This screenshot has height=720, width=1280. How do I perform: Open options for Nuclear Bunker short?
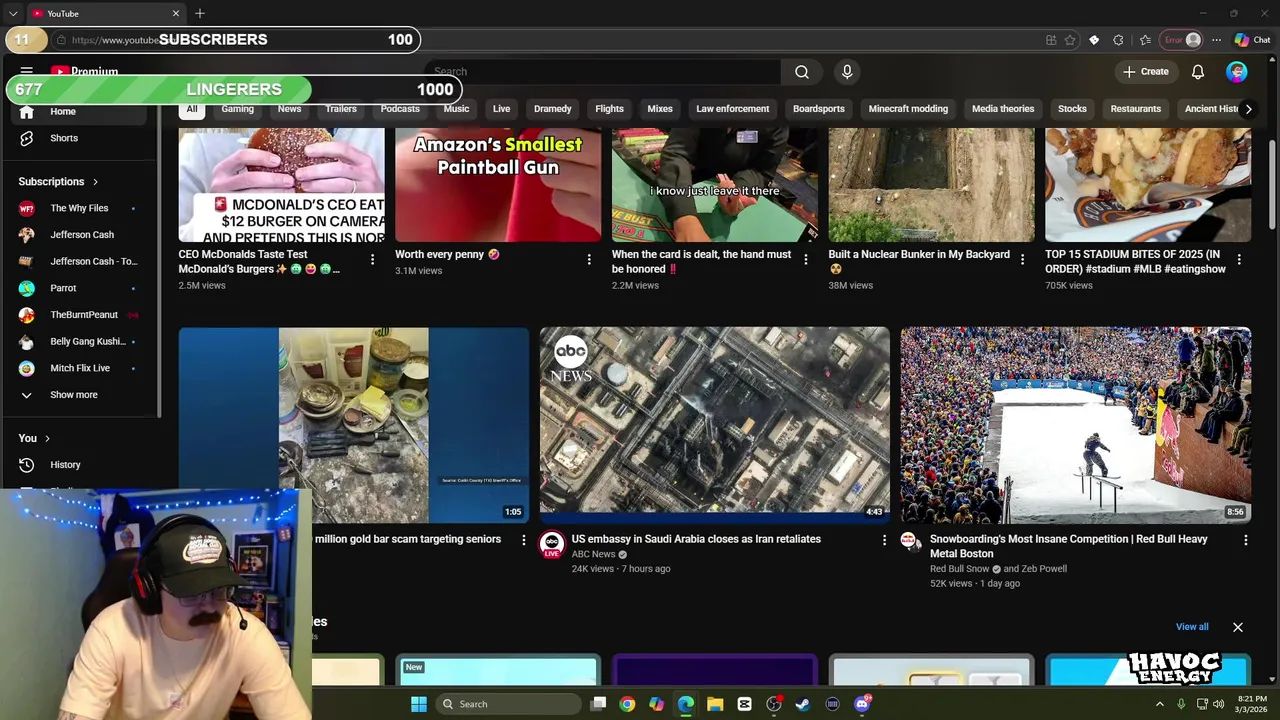point(1022,260)
